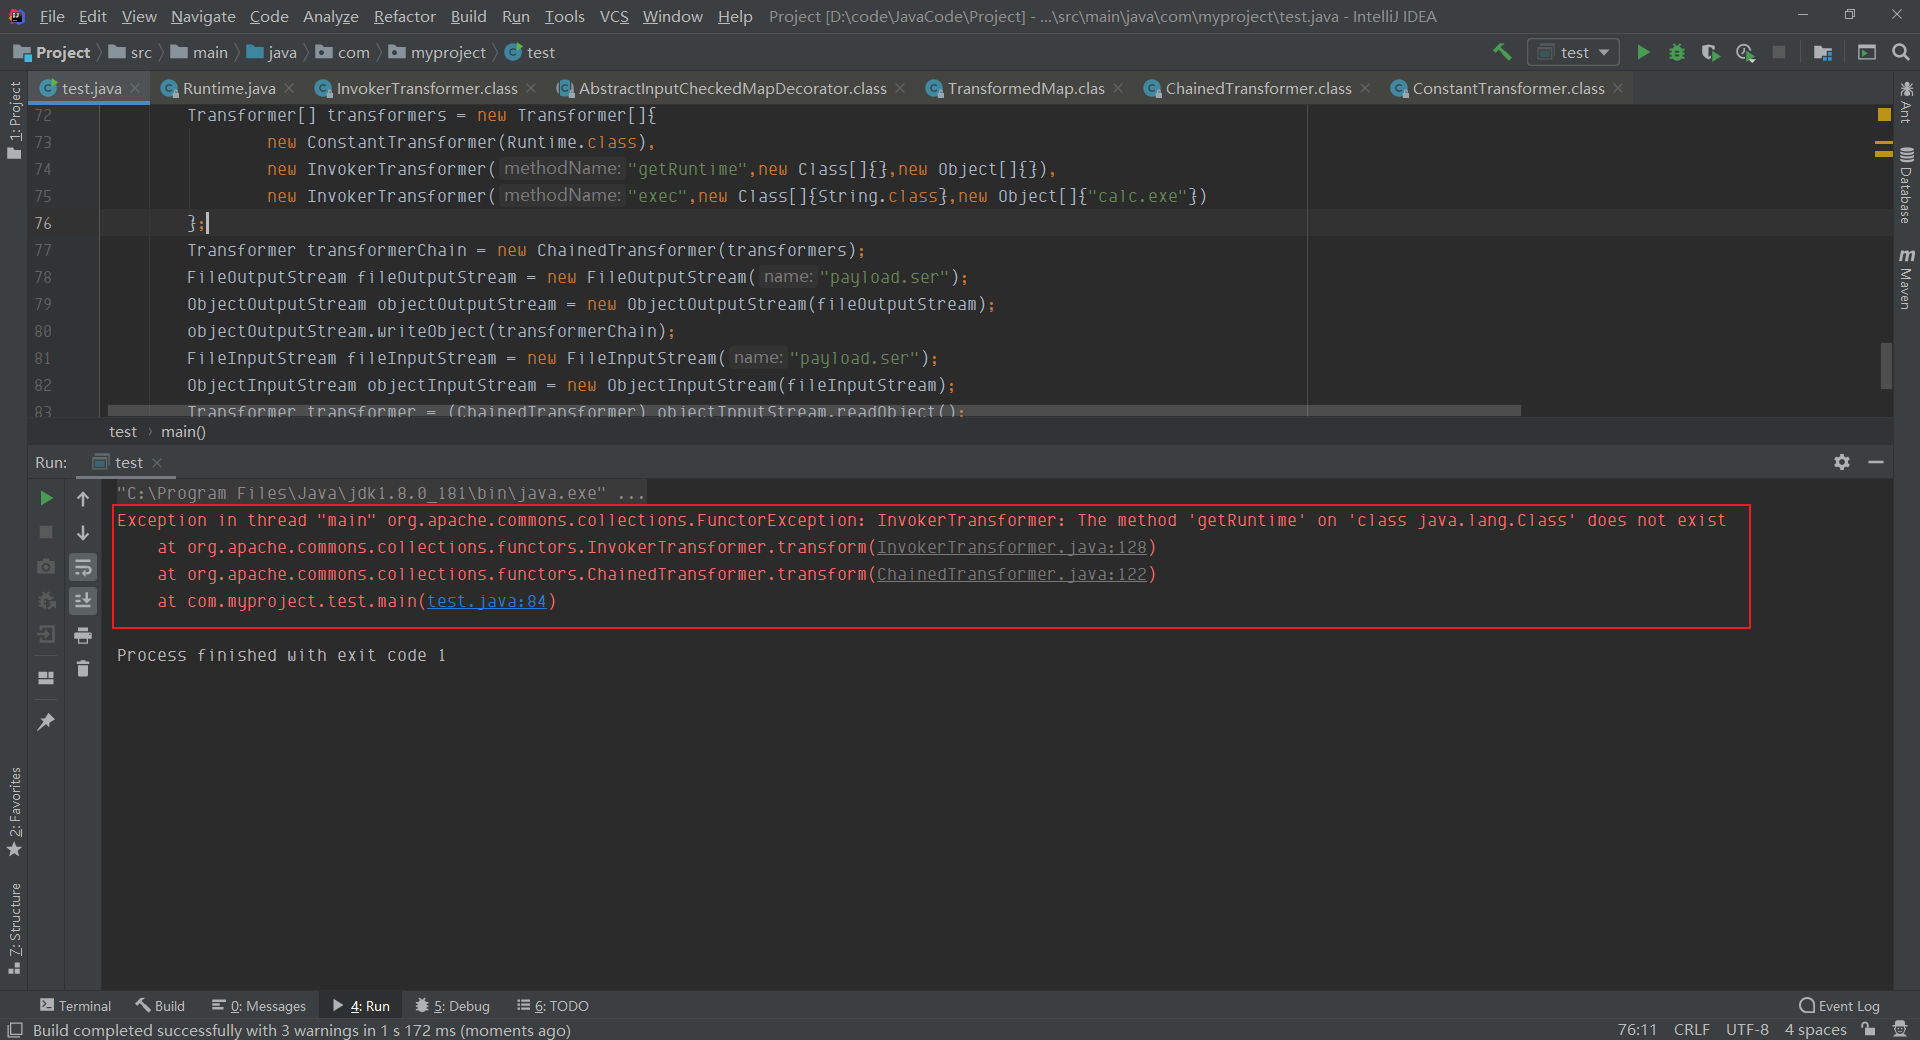Stop process in Run panel

(46, 532)
